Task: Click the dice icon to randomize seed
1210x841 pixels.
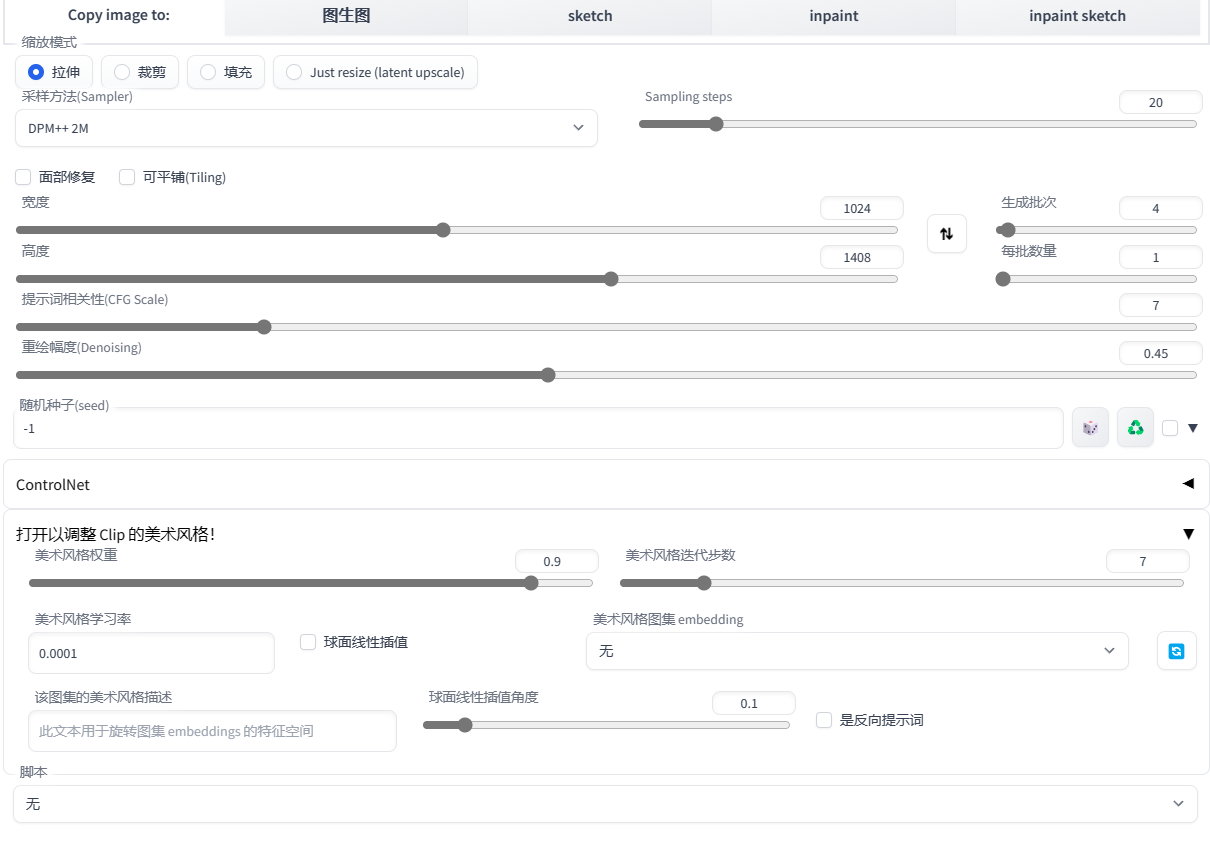Action: (x=1090, y=428)
